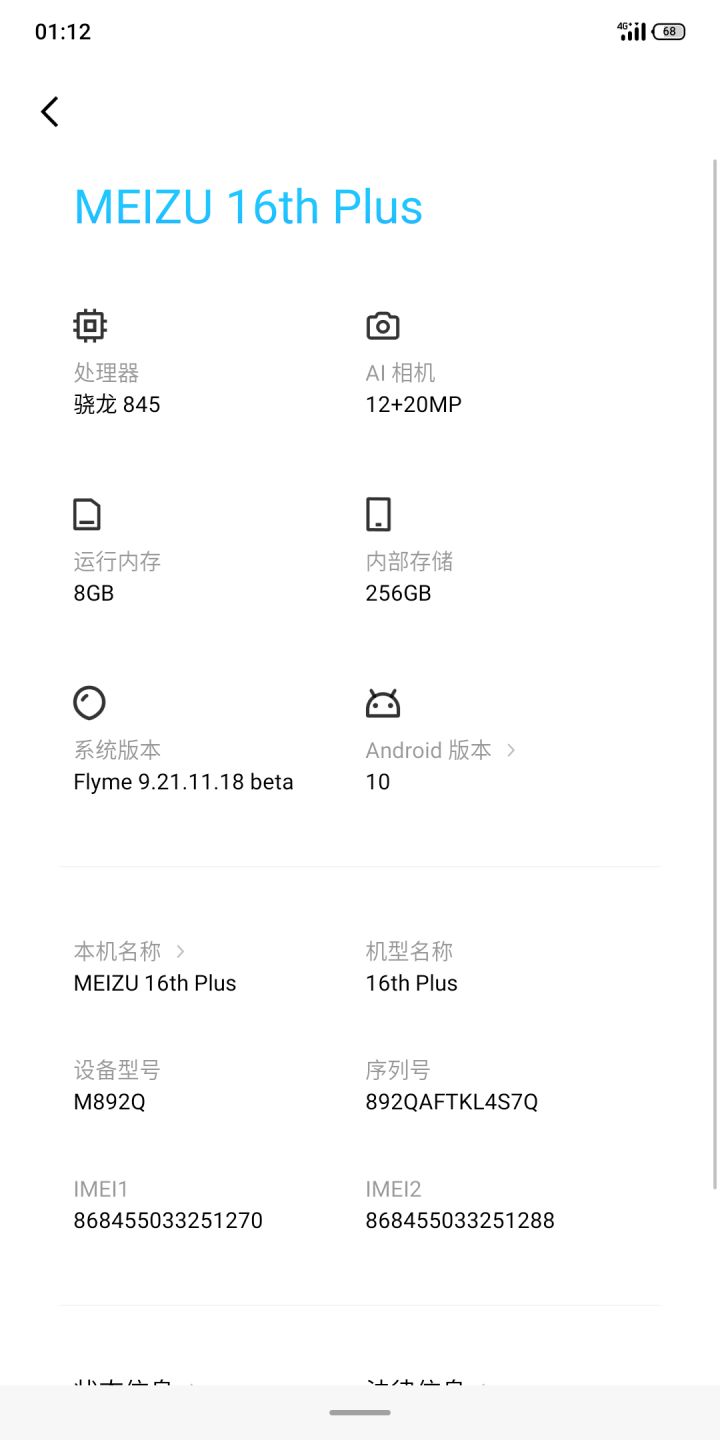Click the bottom navigation gesture bar

click(360, 1413)
